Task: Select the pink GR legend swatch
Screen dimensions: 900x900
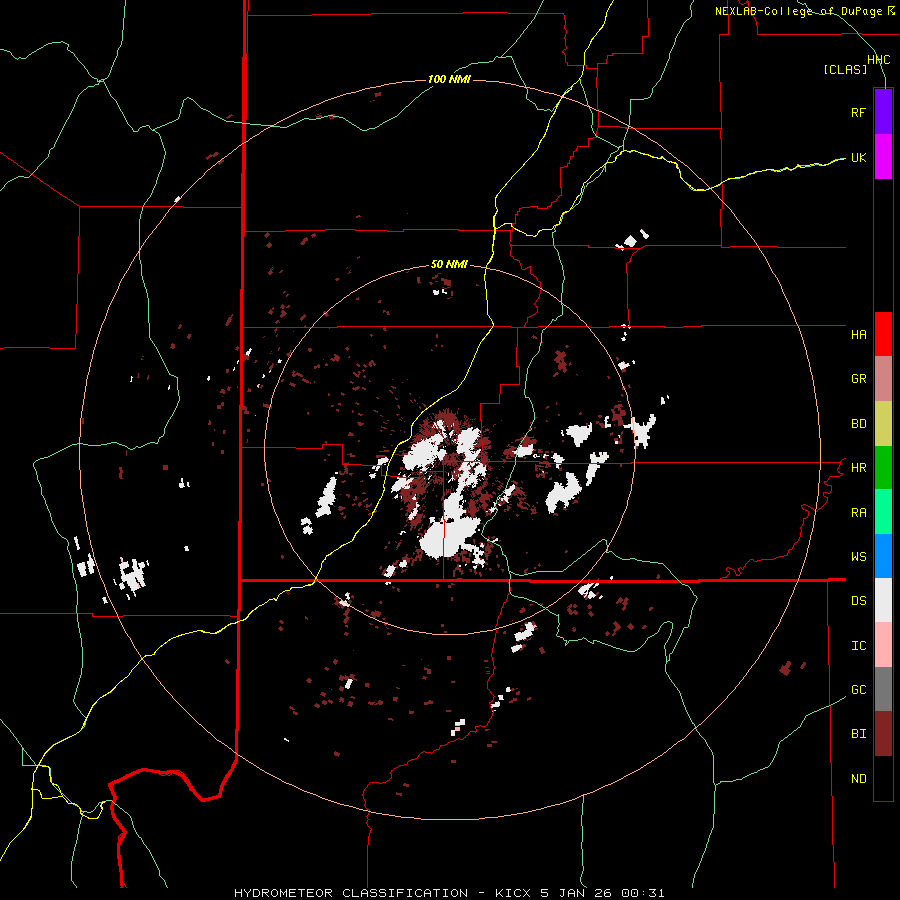Action: pyautogui.click(x=883, y=379)
